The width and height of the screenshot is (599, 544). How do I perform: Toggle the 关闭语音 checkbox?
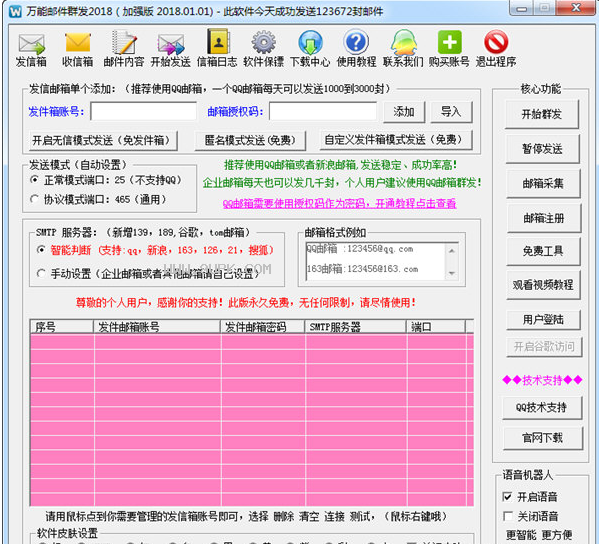click(507, 516)
